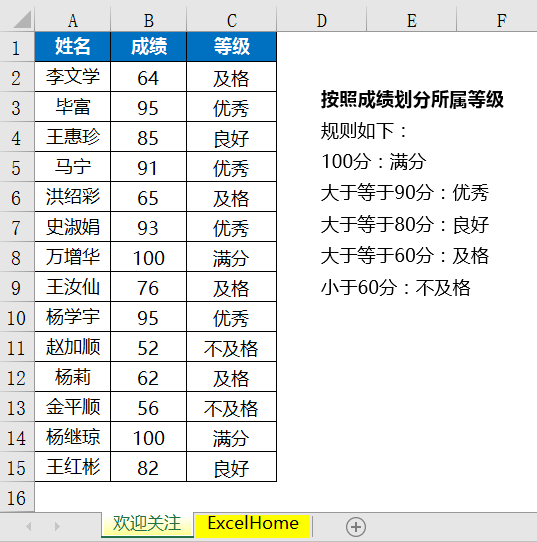Click score 62 in row 12

(149, 377)
